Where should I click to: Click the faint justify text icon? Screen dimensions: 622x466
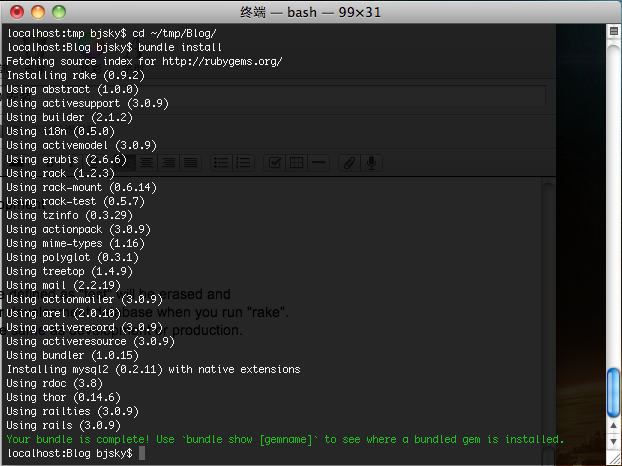(190, 163)
